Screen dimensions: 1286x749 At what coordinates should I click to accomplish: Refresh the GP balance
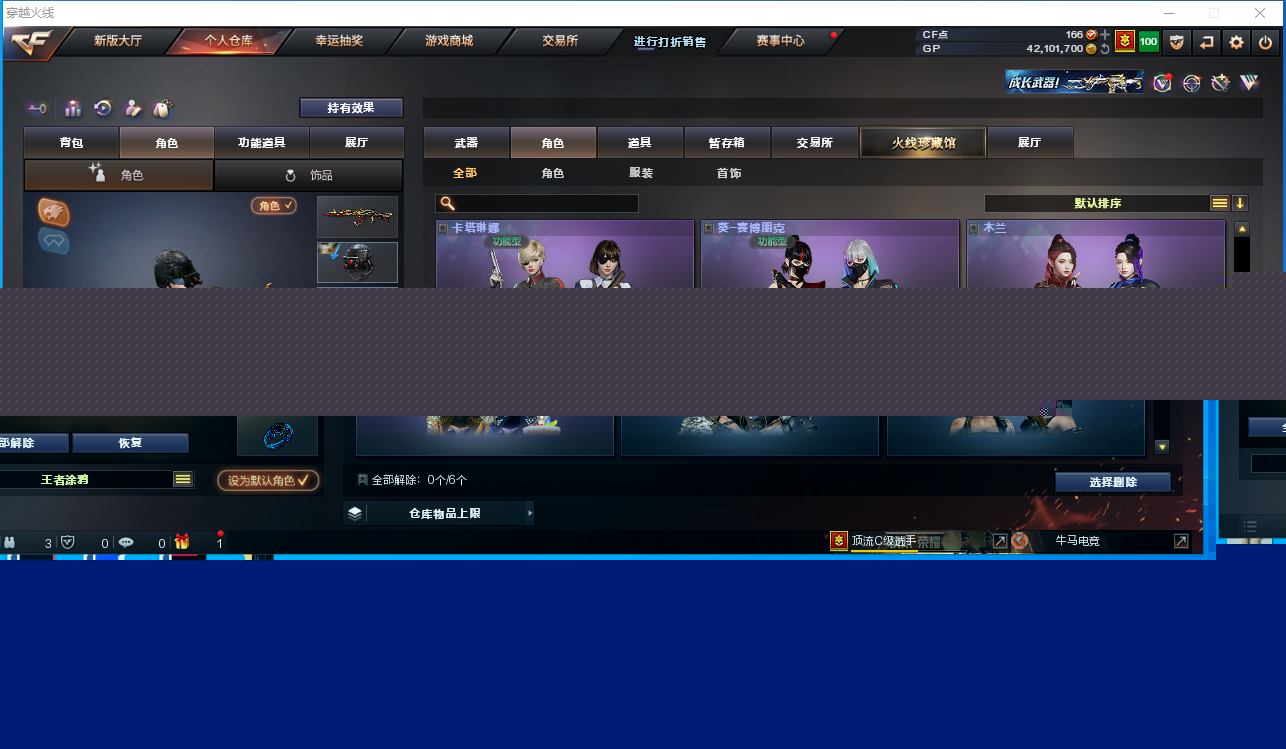click(x=1105, y=48)
